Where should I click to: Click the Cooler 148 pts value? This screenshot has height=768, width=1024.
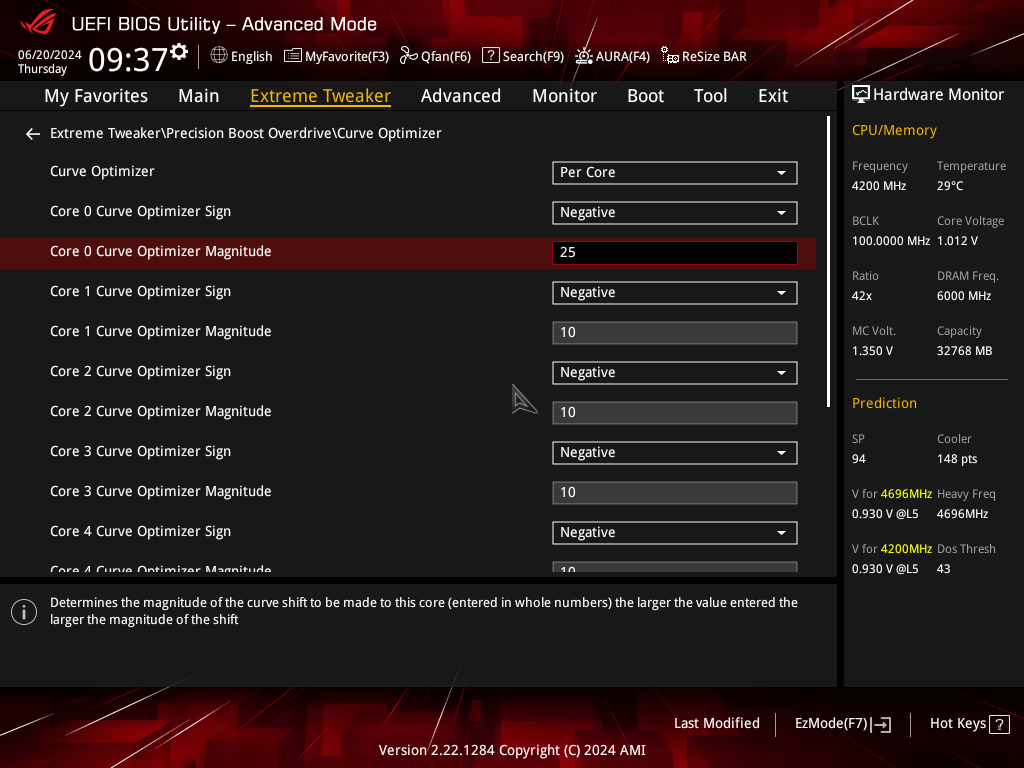(957, 459)
